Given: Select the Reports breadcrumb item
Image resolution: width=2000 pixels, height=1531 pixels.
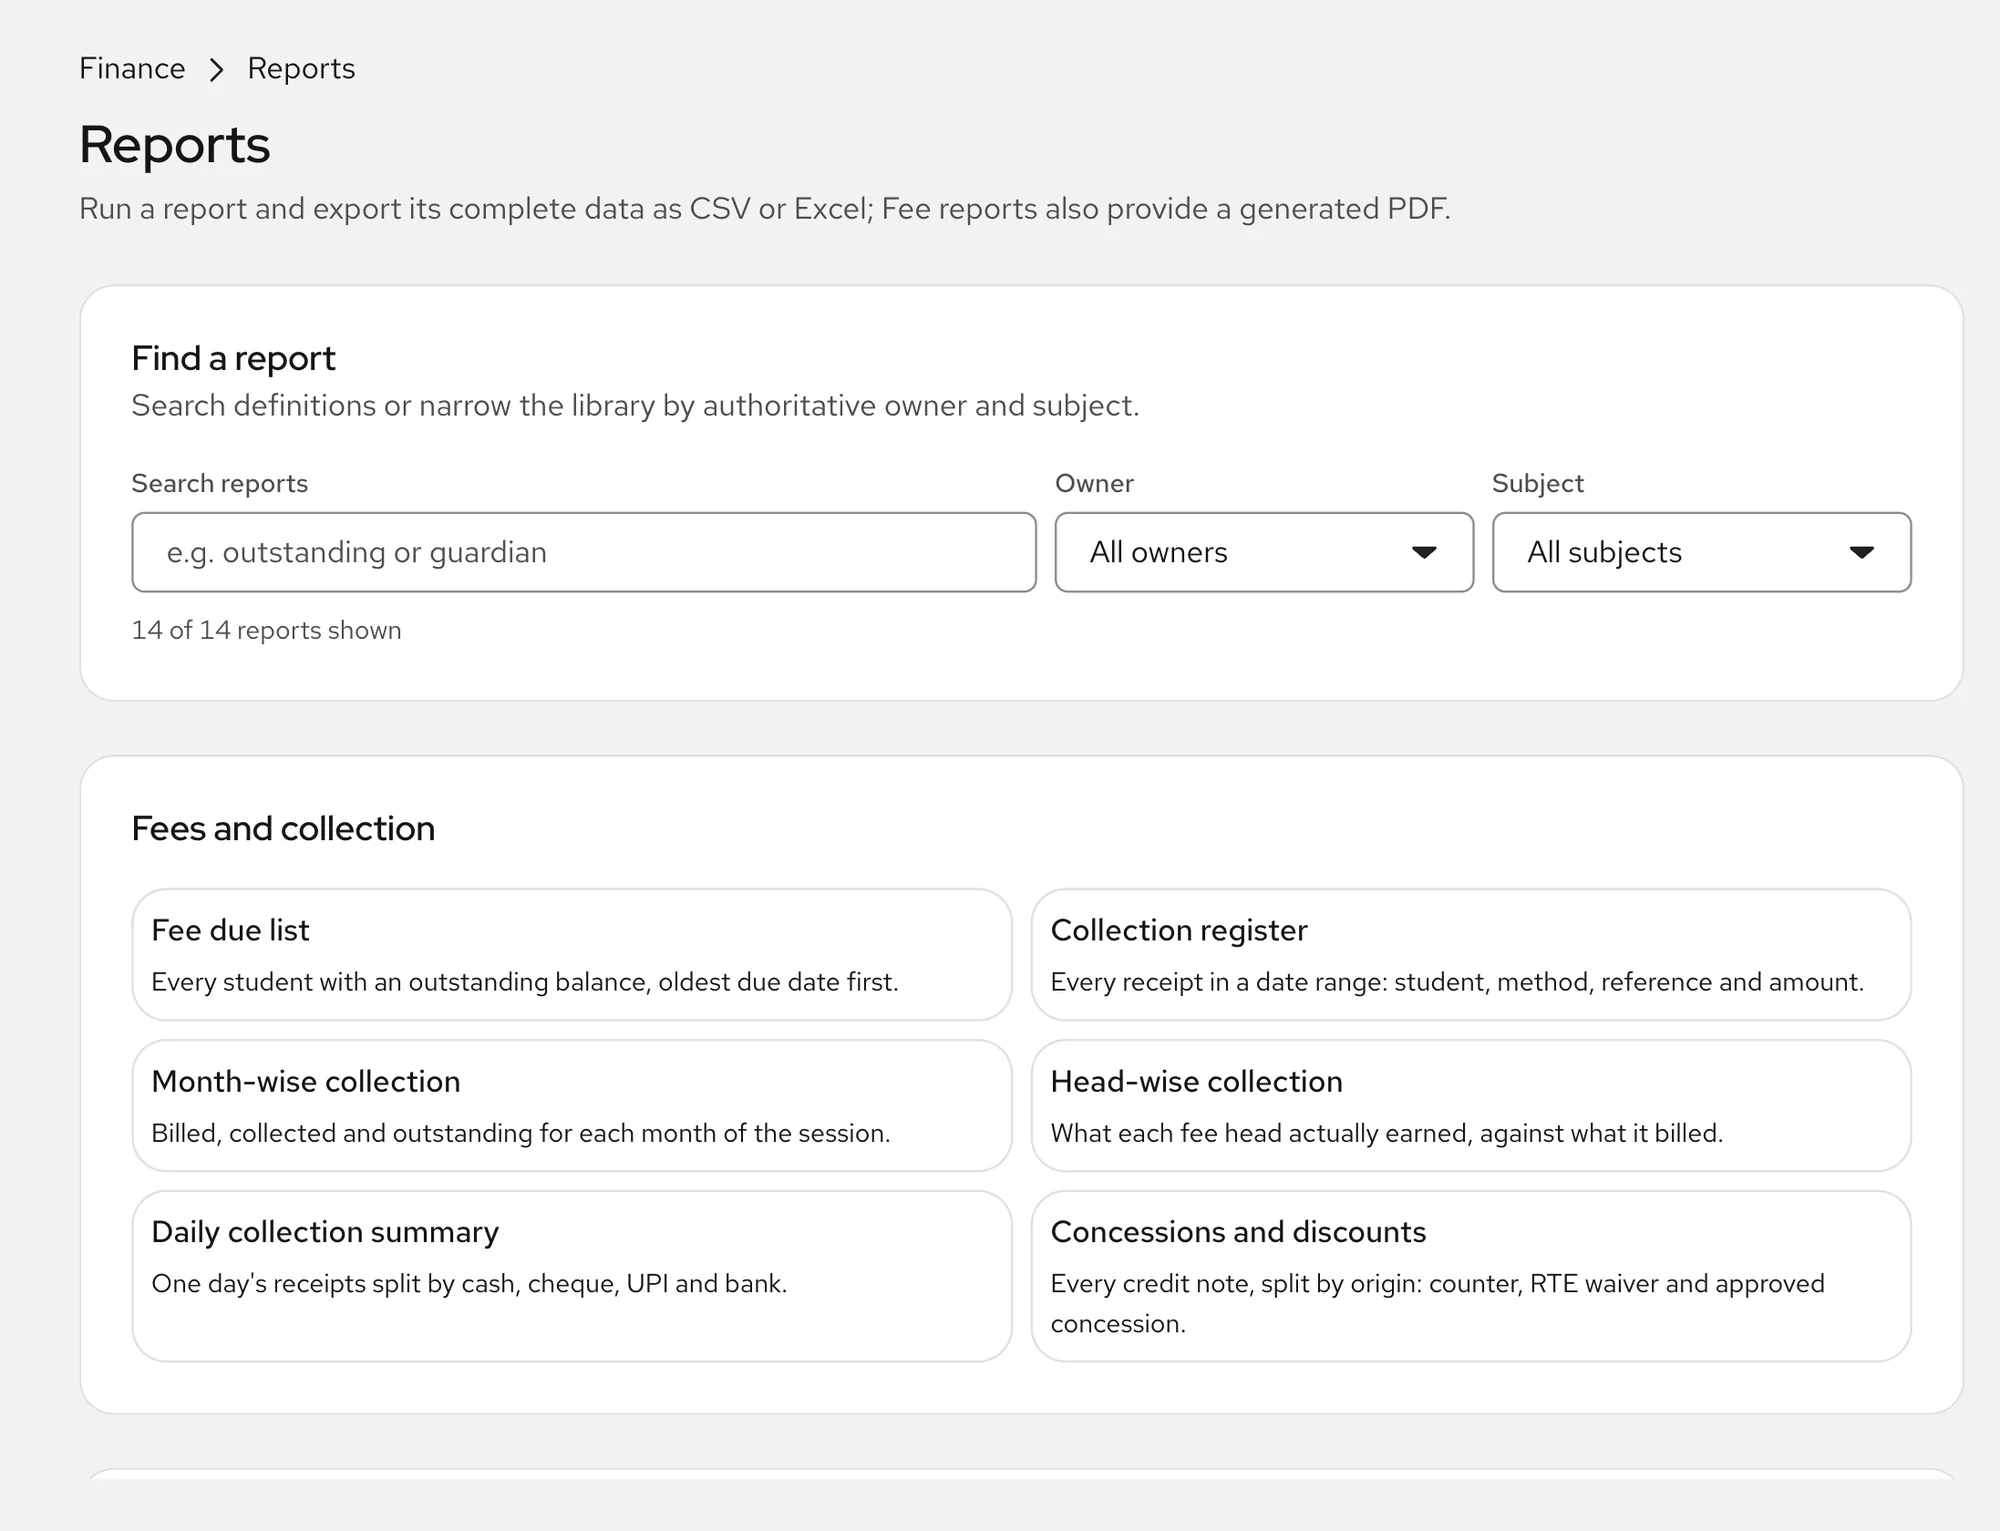Looking at the screenshot, I should [301, 68].
